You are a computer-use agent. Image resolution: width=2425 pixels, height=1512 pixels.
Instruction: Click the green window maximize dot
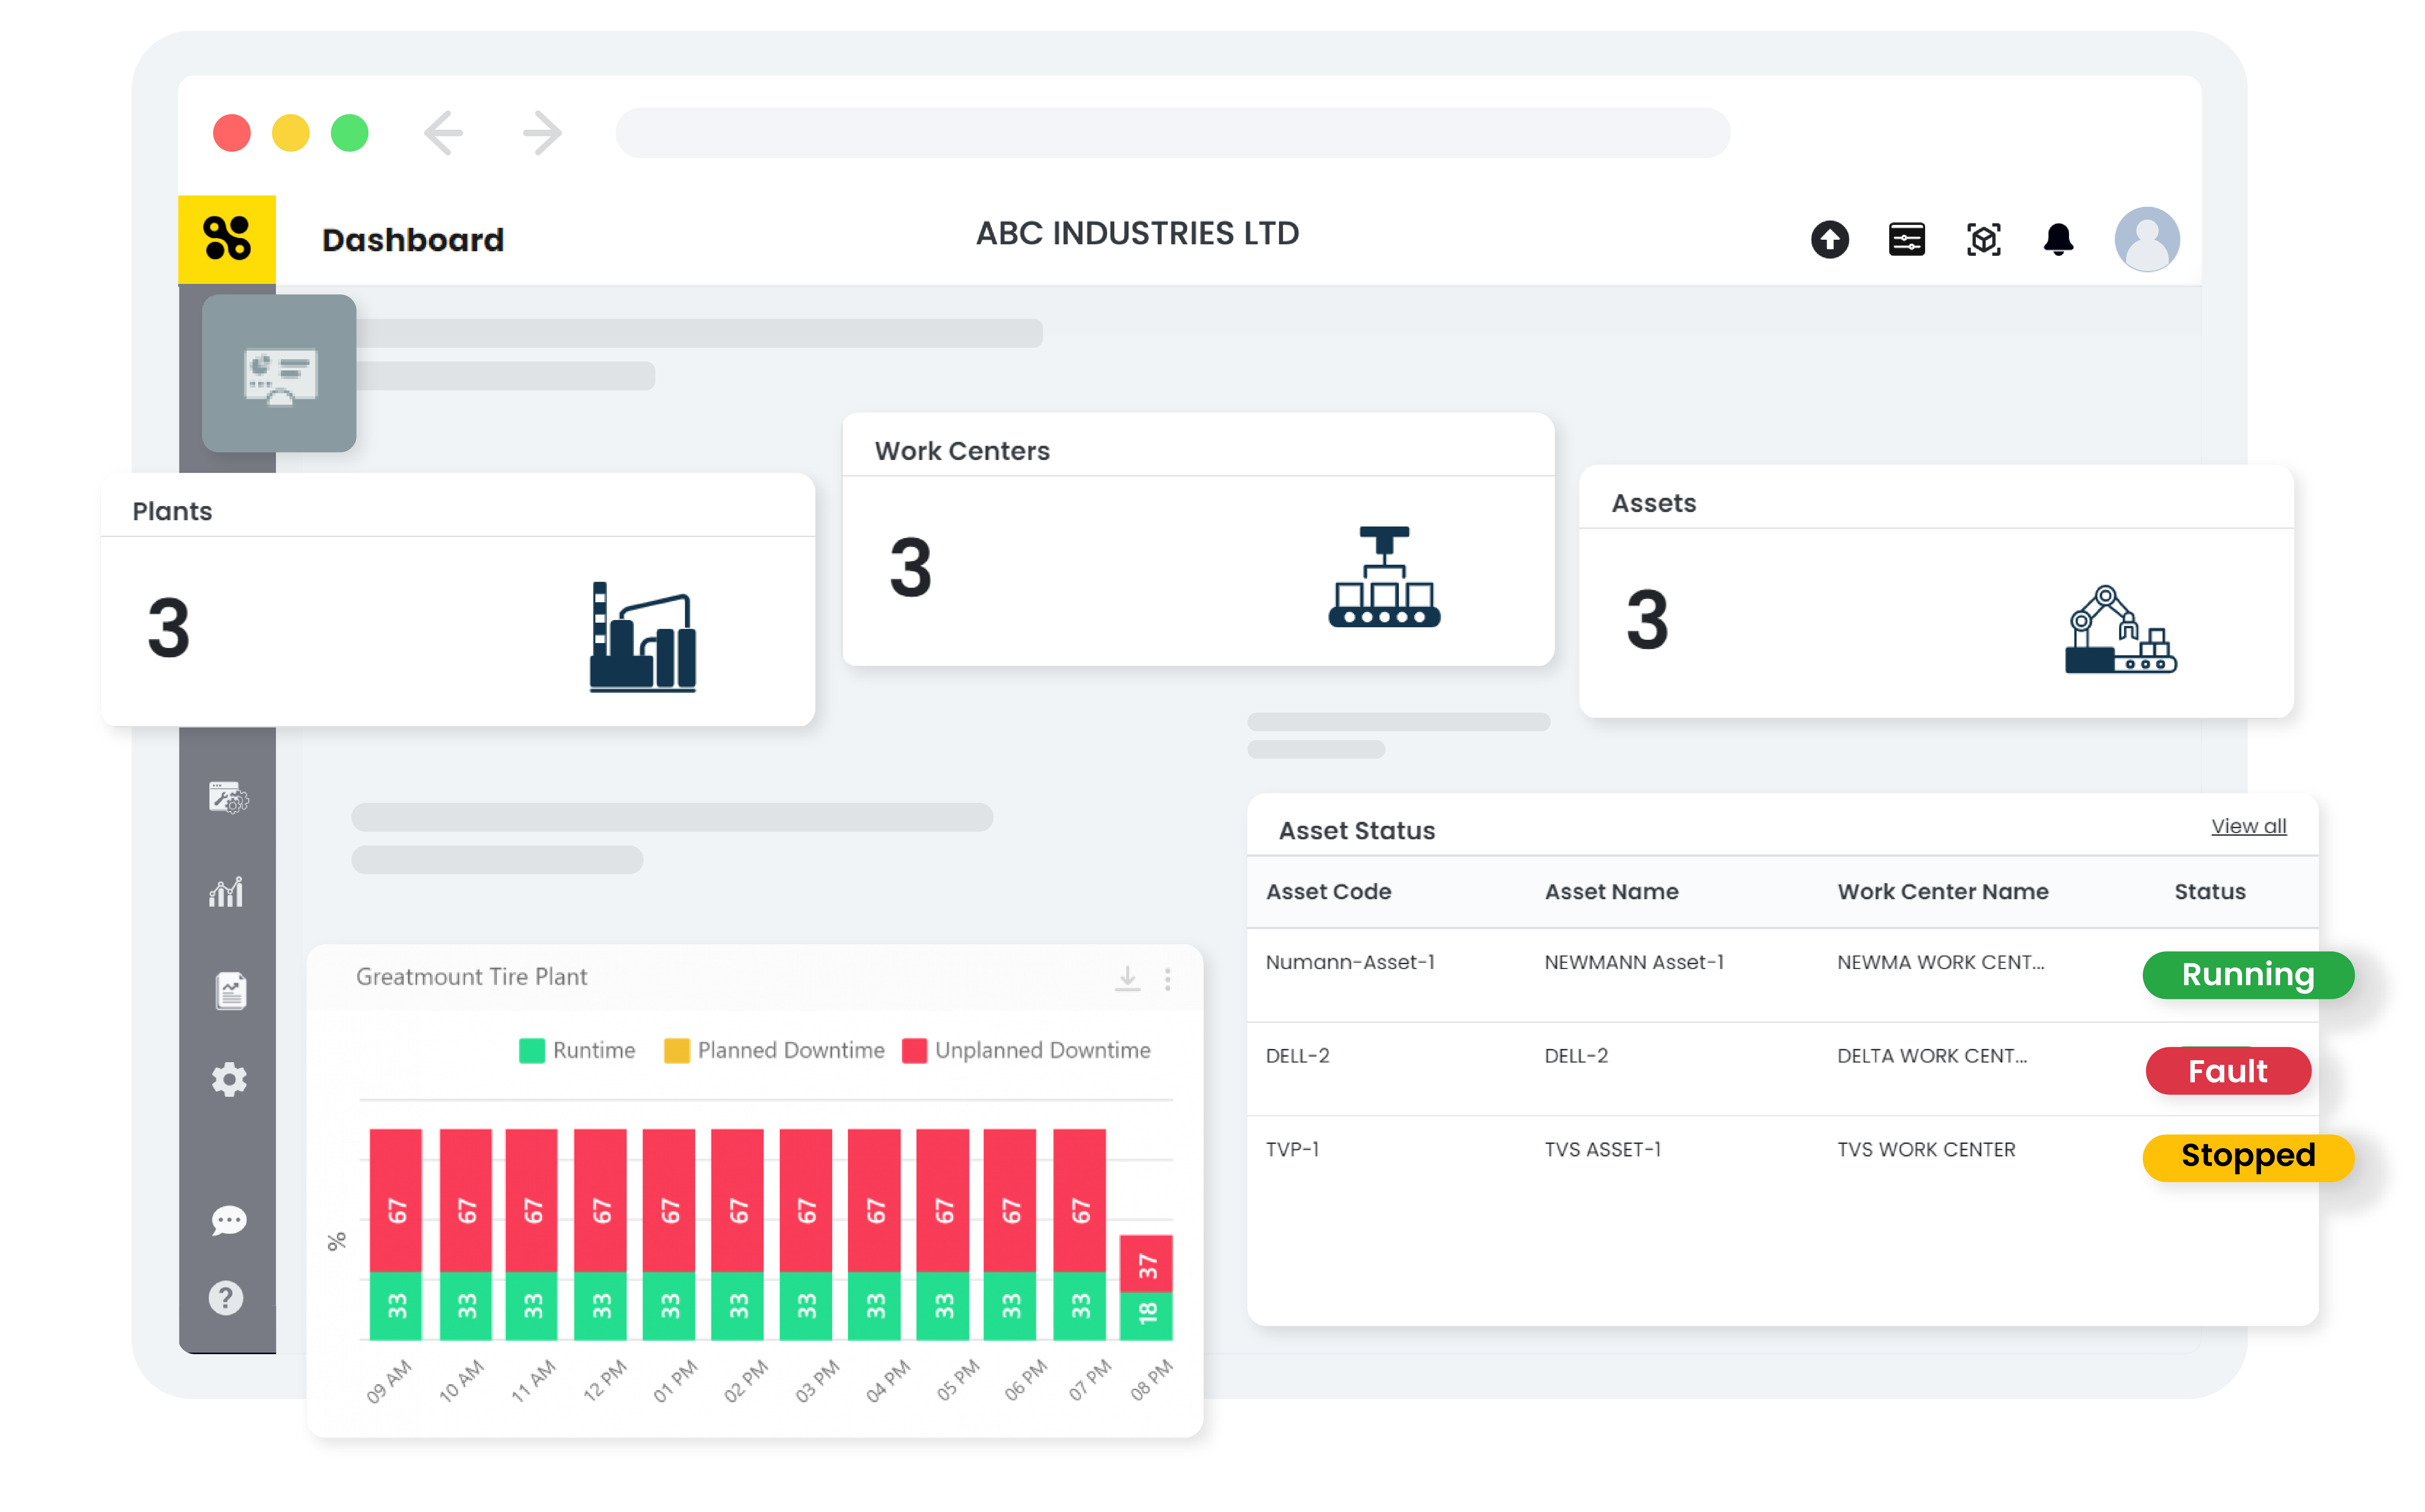click(x=350, y=133)
